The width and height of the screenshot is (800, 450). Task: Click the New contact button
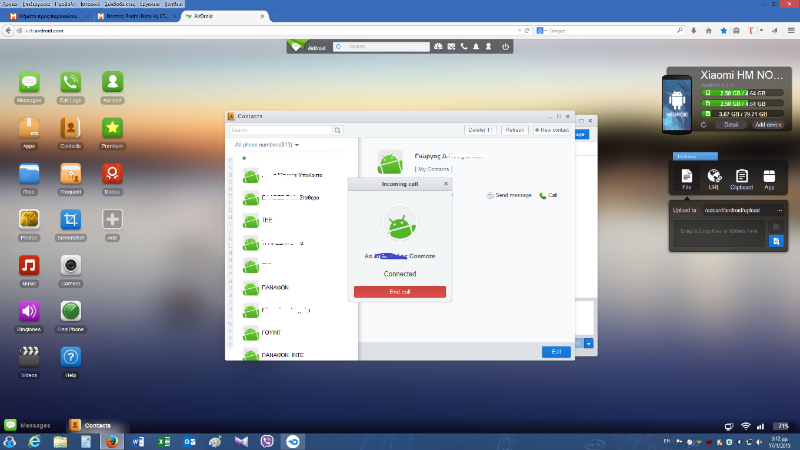click(x=551, y=130)
